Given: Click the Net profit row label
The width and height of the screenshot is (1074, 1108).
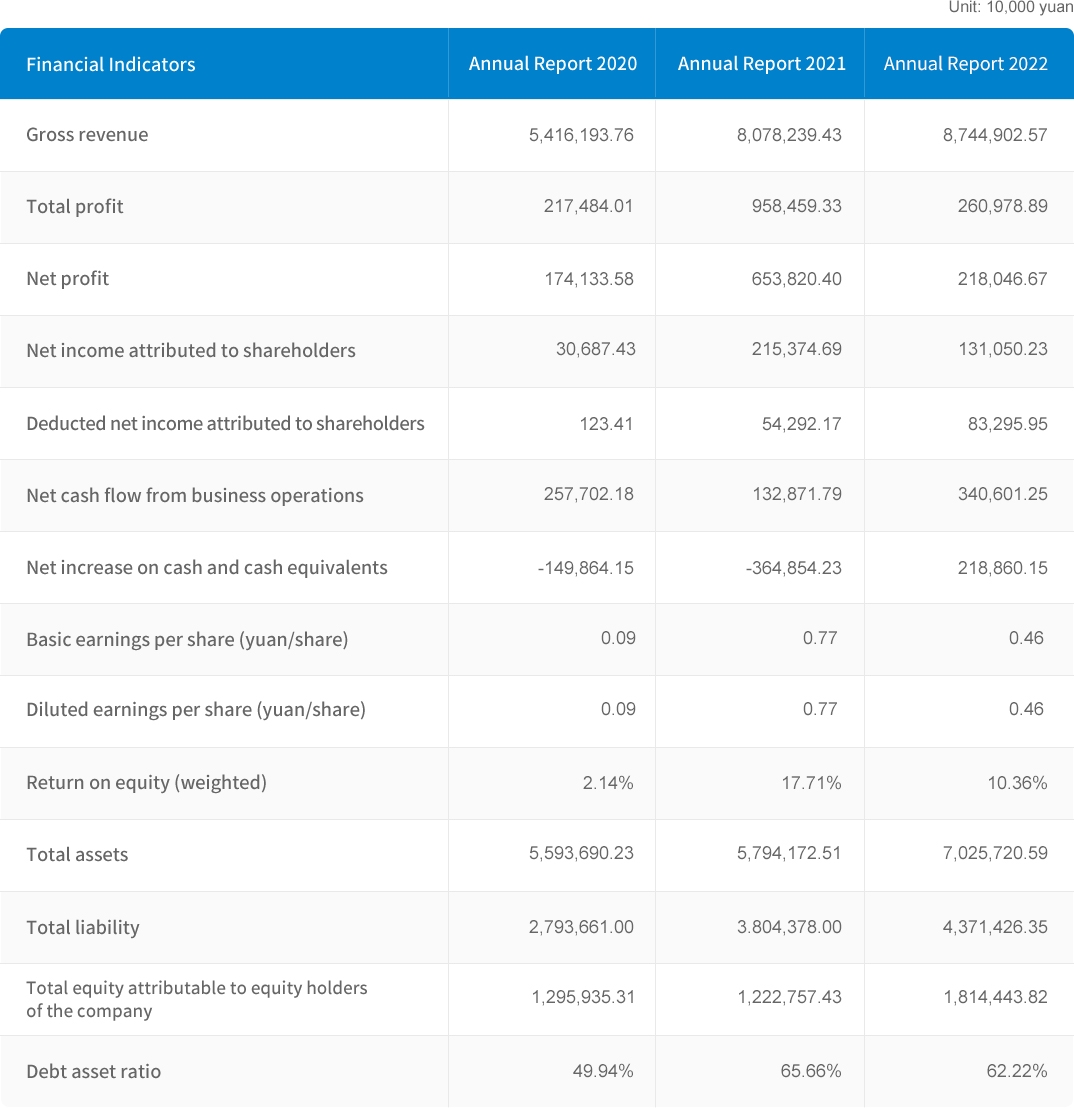Looking at the screenshot, I should (x=68, y=279).
